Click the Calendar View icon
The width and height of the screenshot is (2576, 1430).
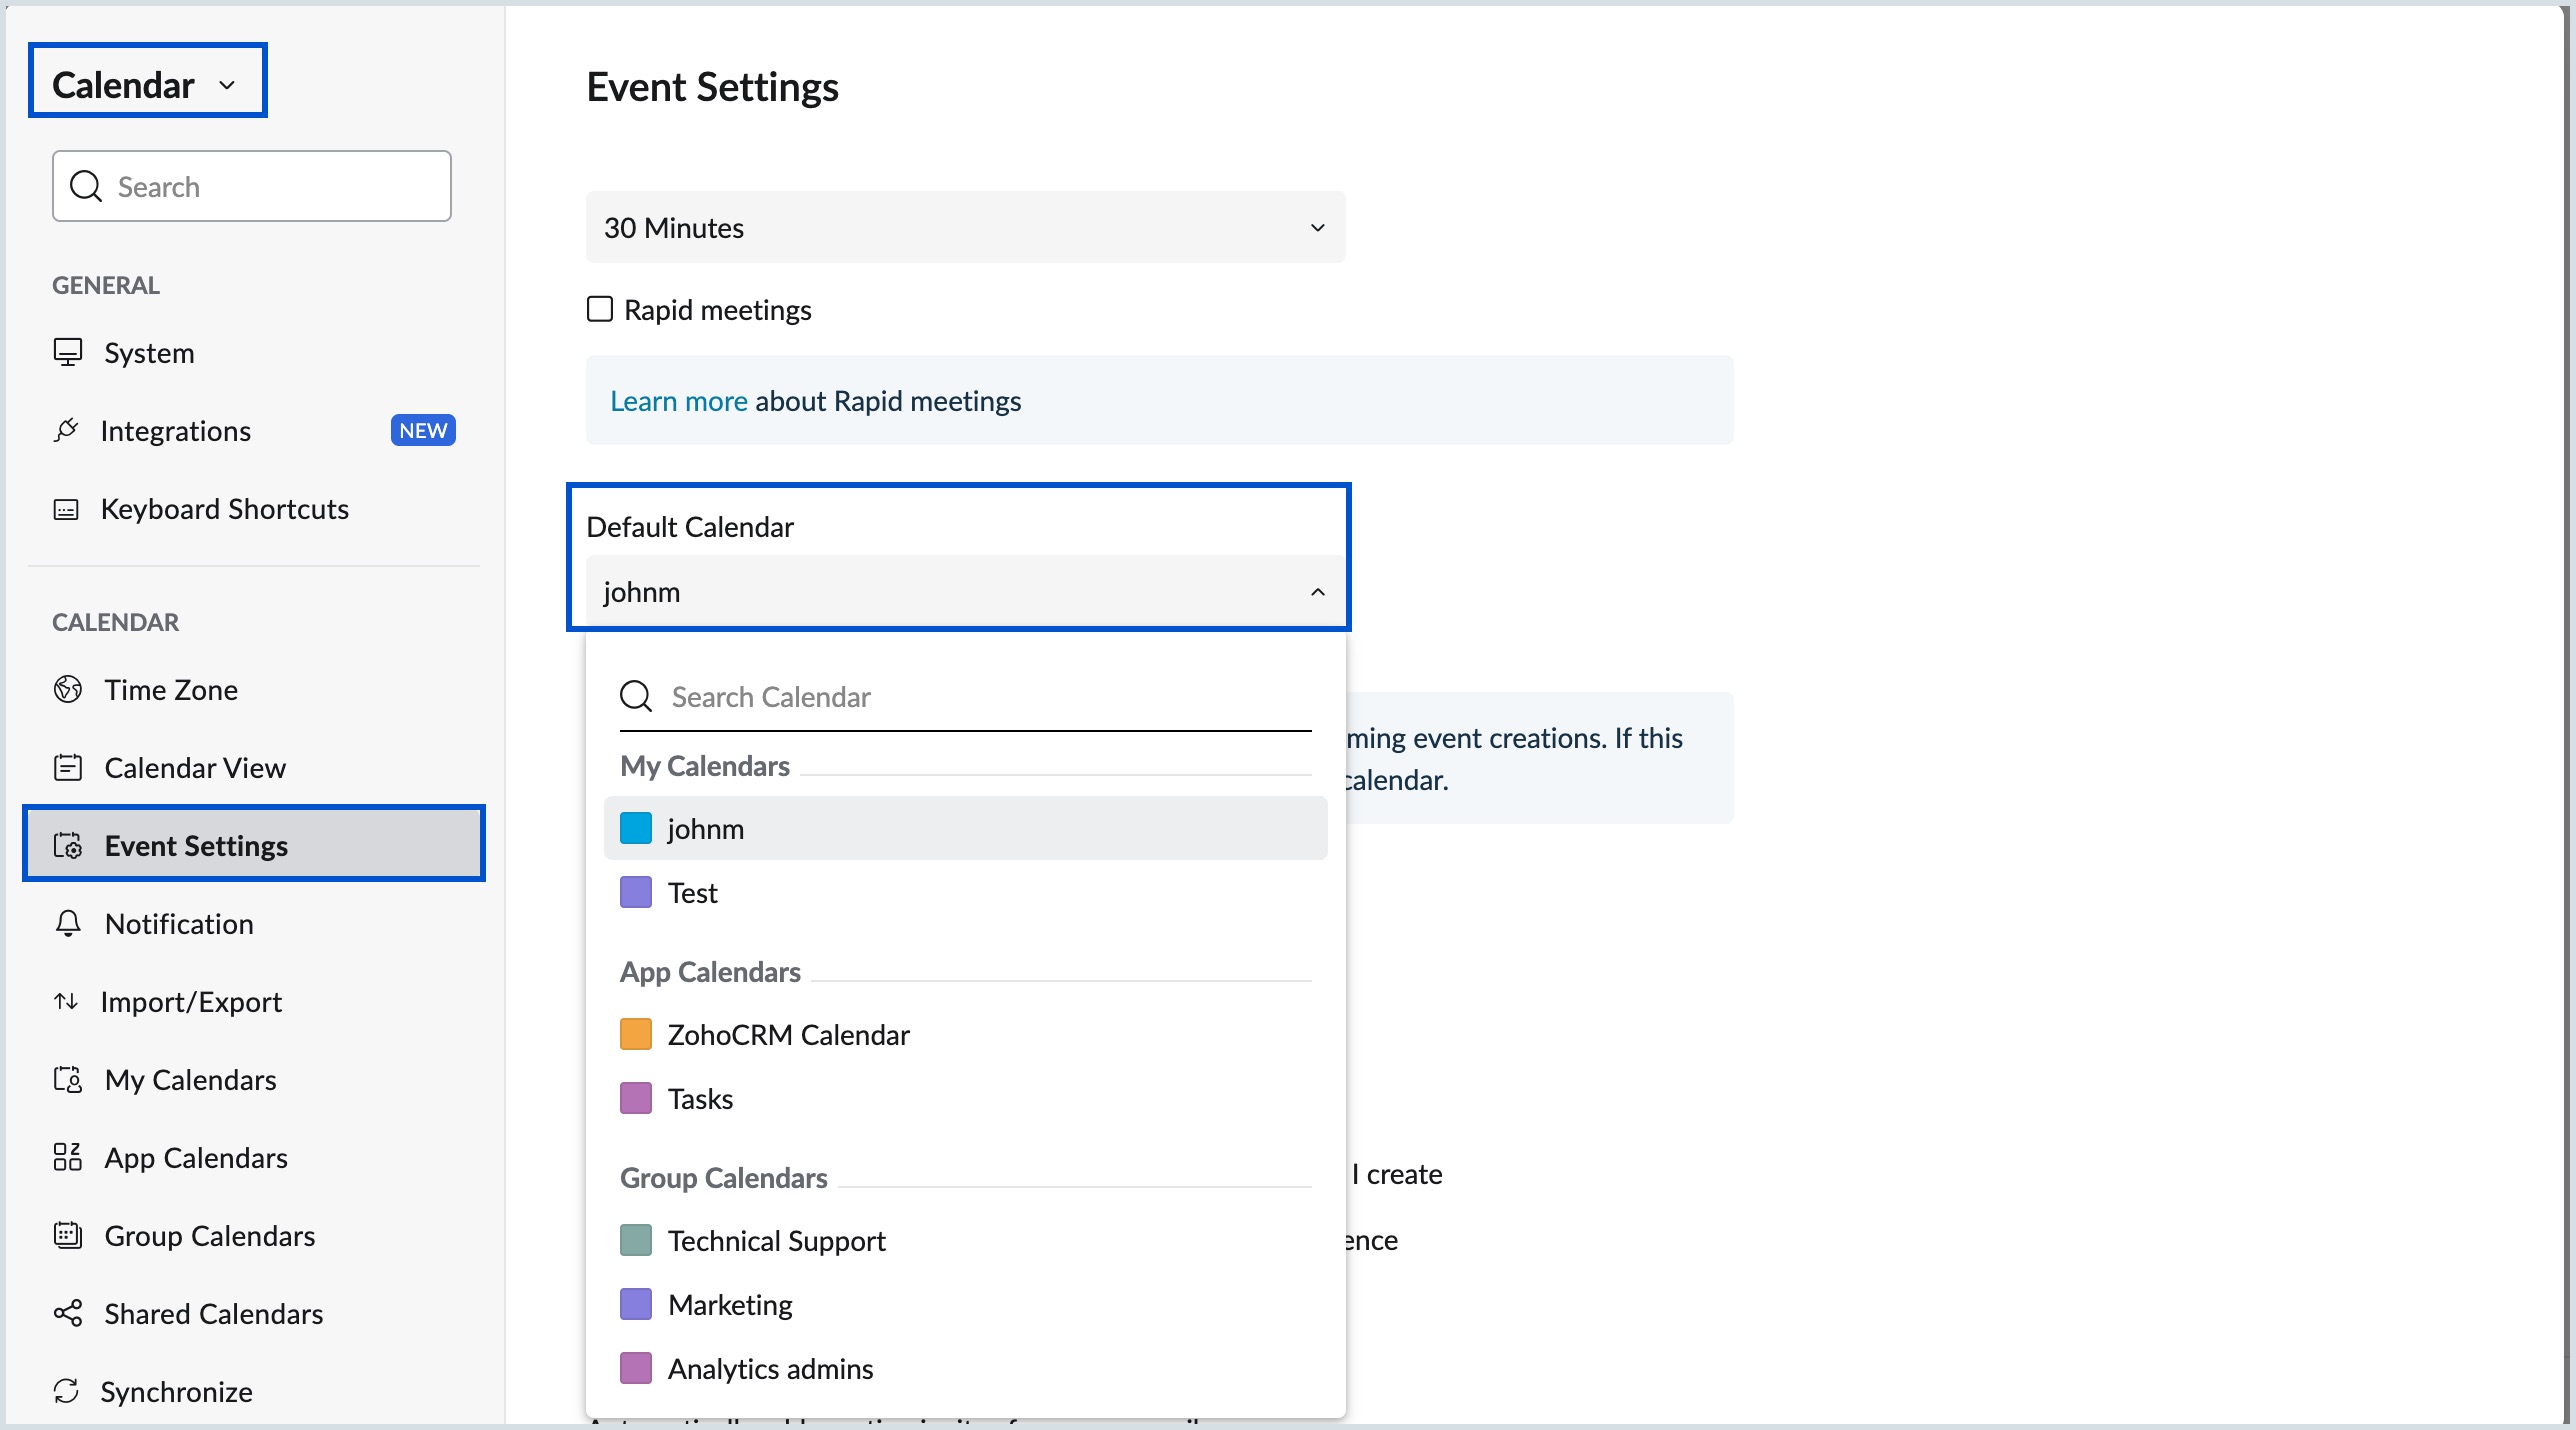[67, 767]
